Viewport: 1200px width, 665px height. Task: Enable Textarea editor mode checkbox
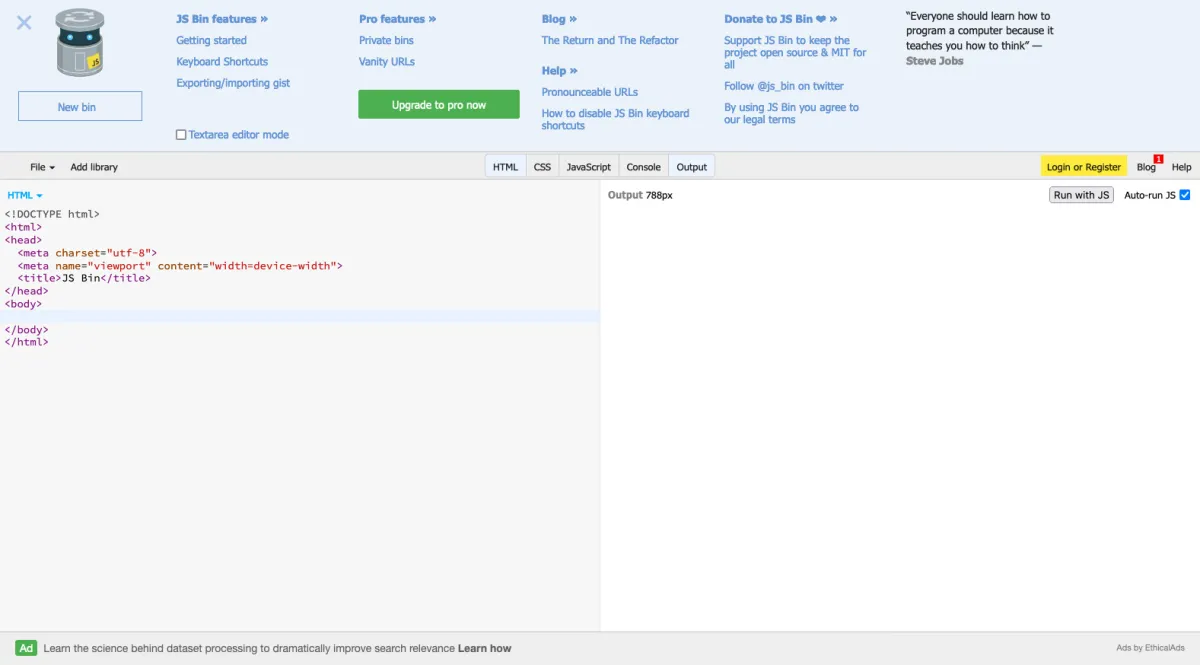point(181,135)
